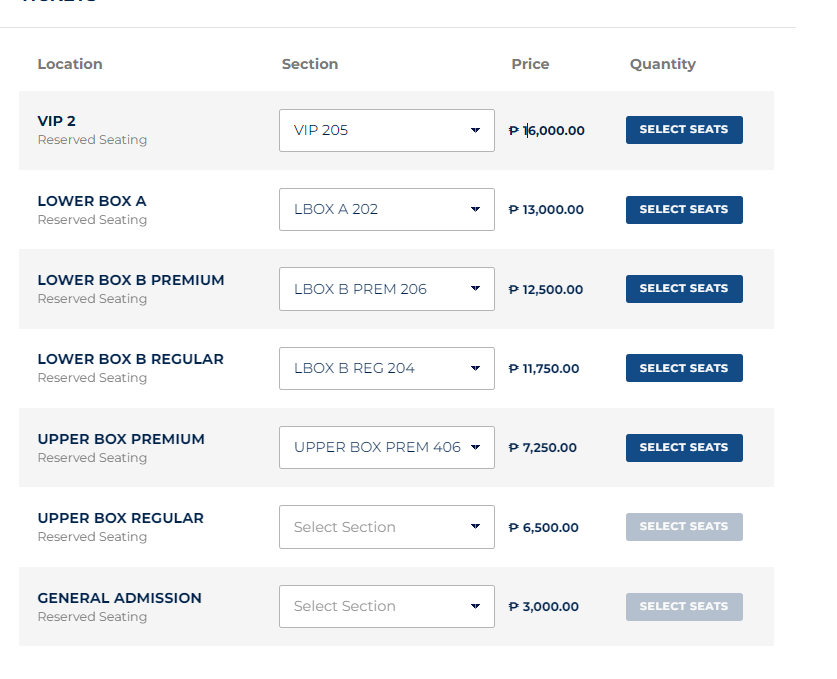
Task: Click Select Seats for Upper Box Premium
Action: tap(684, 448)
